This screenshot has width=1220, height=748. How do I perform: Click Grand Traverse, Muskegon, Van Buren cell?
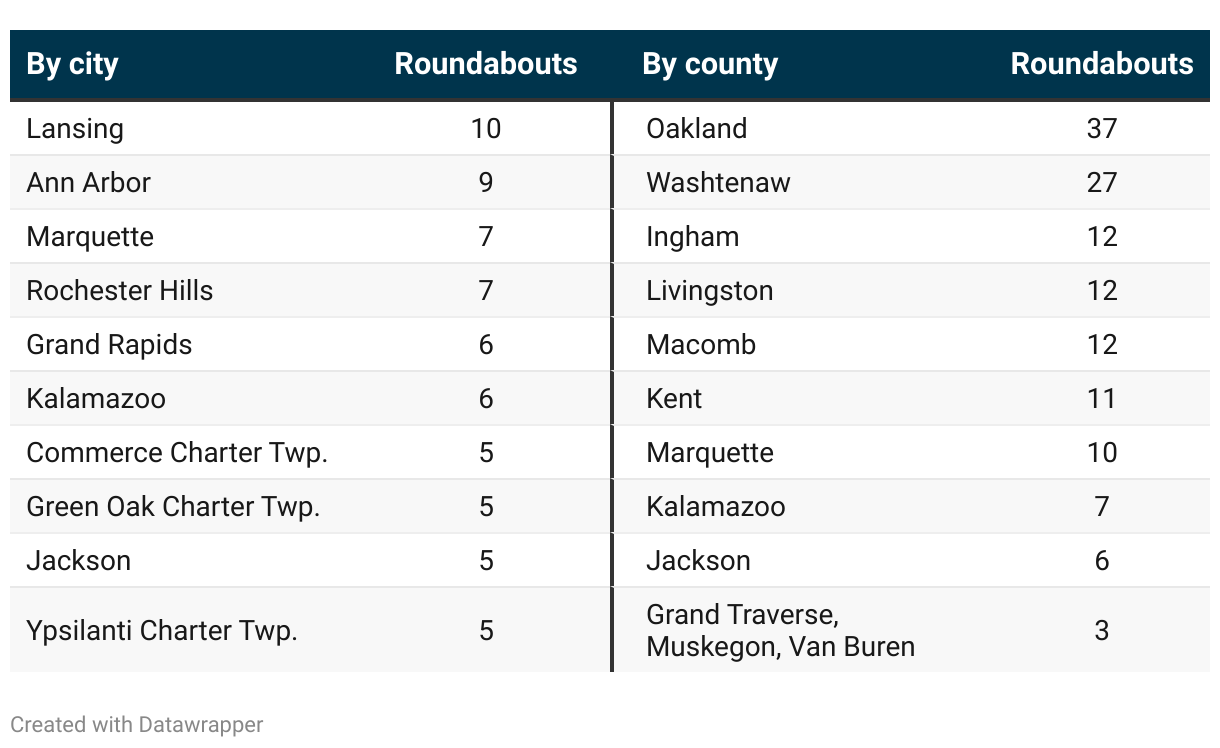780,631
